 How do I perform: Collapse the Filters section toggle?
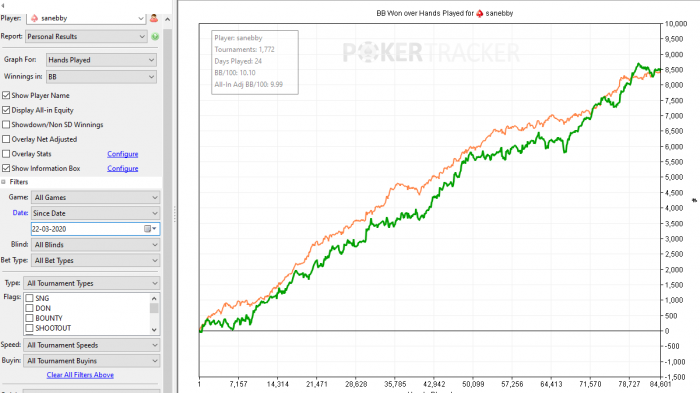(x=4, y=182)
